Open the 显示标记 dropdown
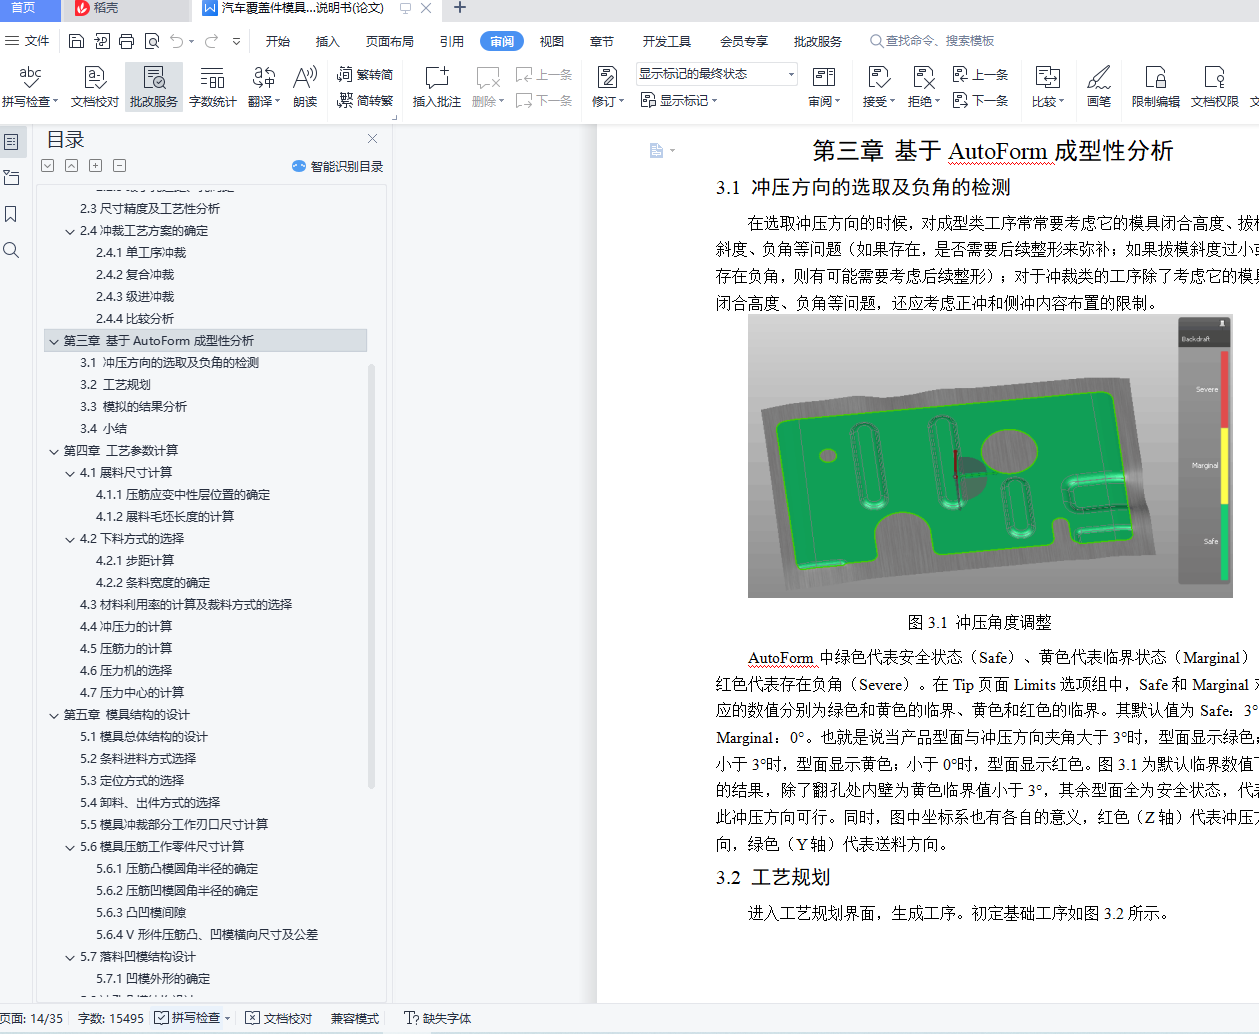This screenshot has width=1259, height=1034. [x=679, y=100]
